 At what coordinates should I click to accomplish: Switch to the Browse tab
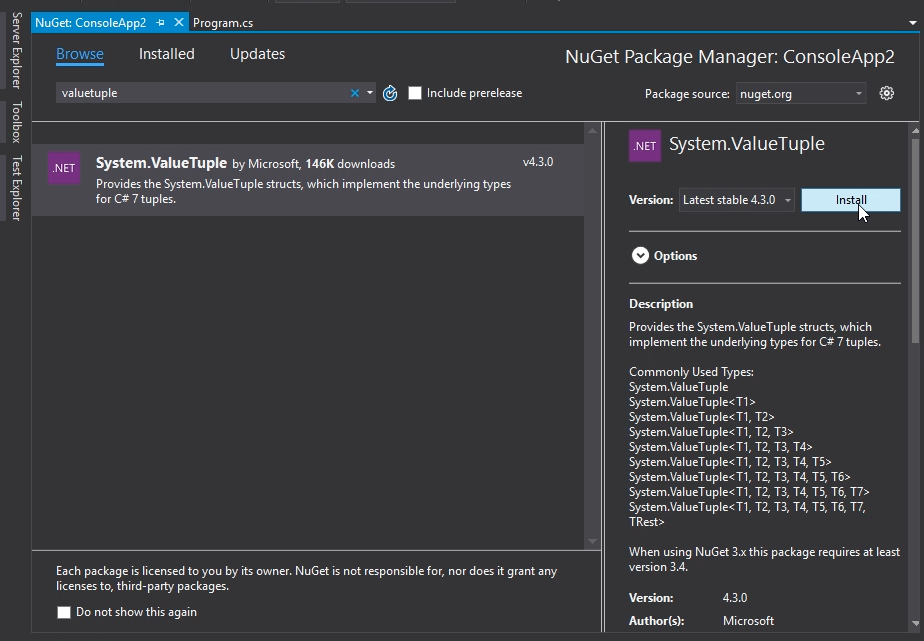(80, 54)
